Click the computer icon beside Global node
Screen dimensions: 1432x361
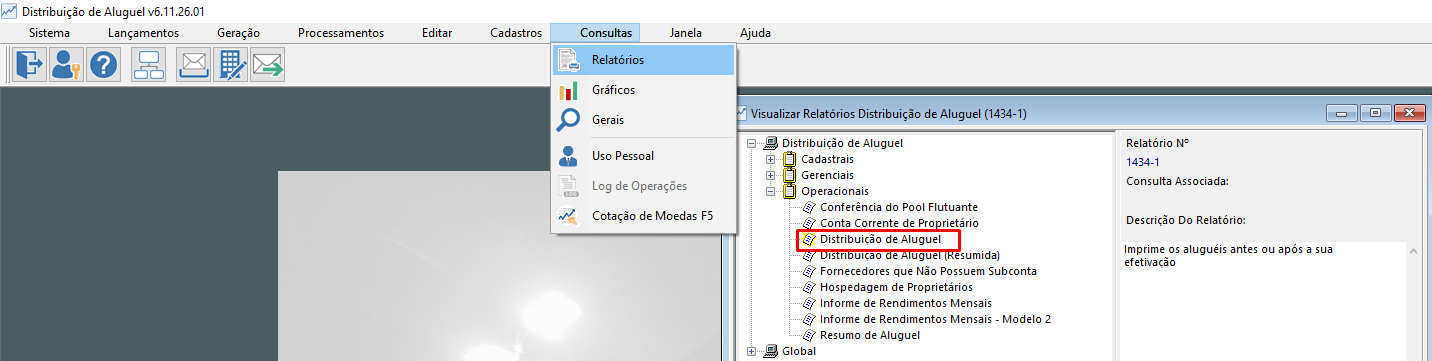(771, 351)
